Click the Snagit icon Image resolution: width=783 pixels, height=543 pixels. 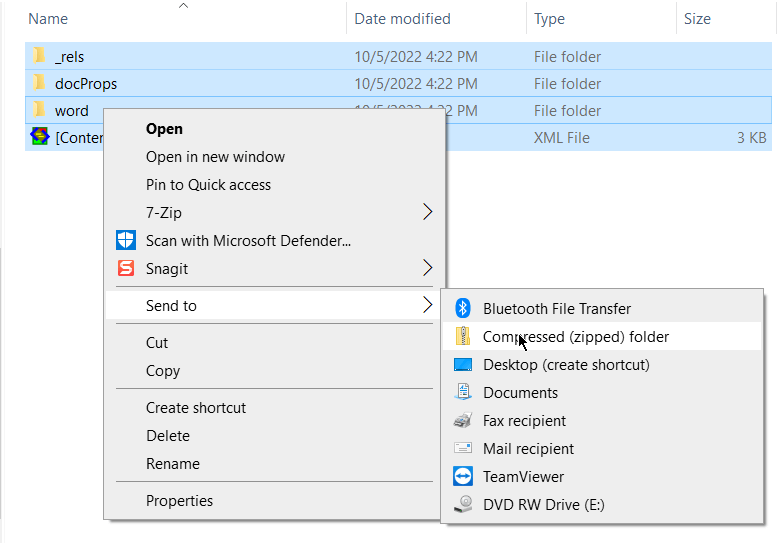126,268
